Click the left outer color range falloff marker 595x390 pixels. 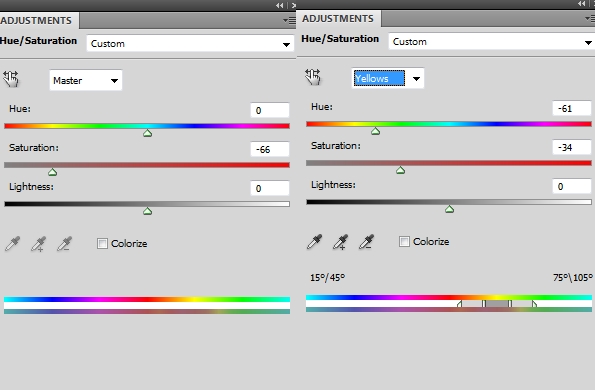click(x=460, y=304)
